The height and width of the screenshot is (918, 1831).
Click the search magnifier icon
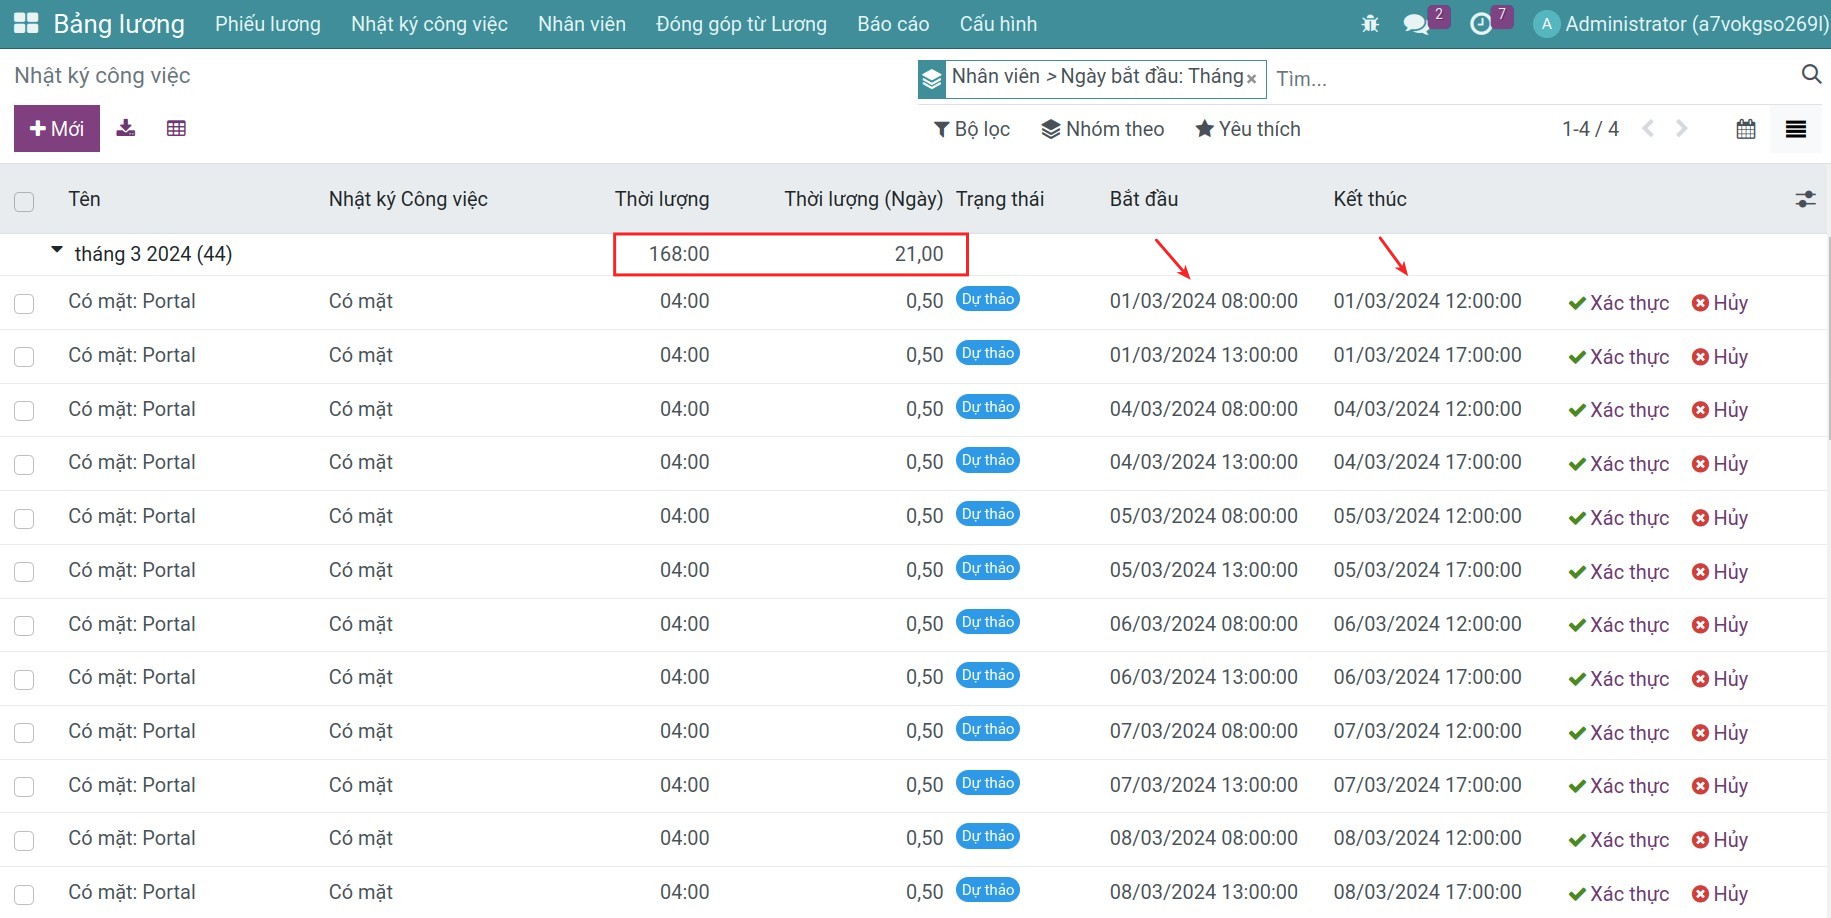click(1811, 74)
